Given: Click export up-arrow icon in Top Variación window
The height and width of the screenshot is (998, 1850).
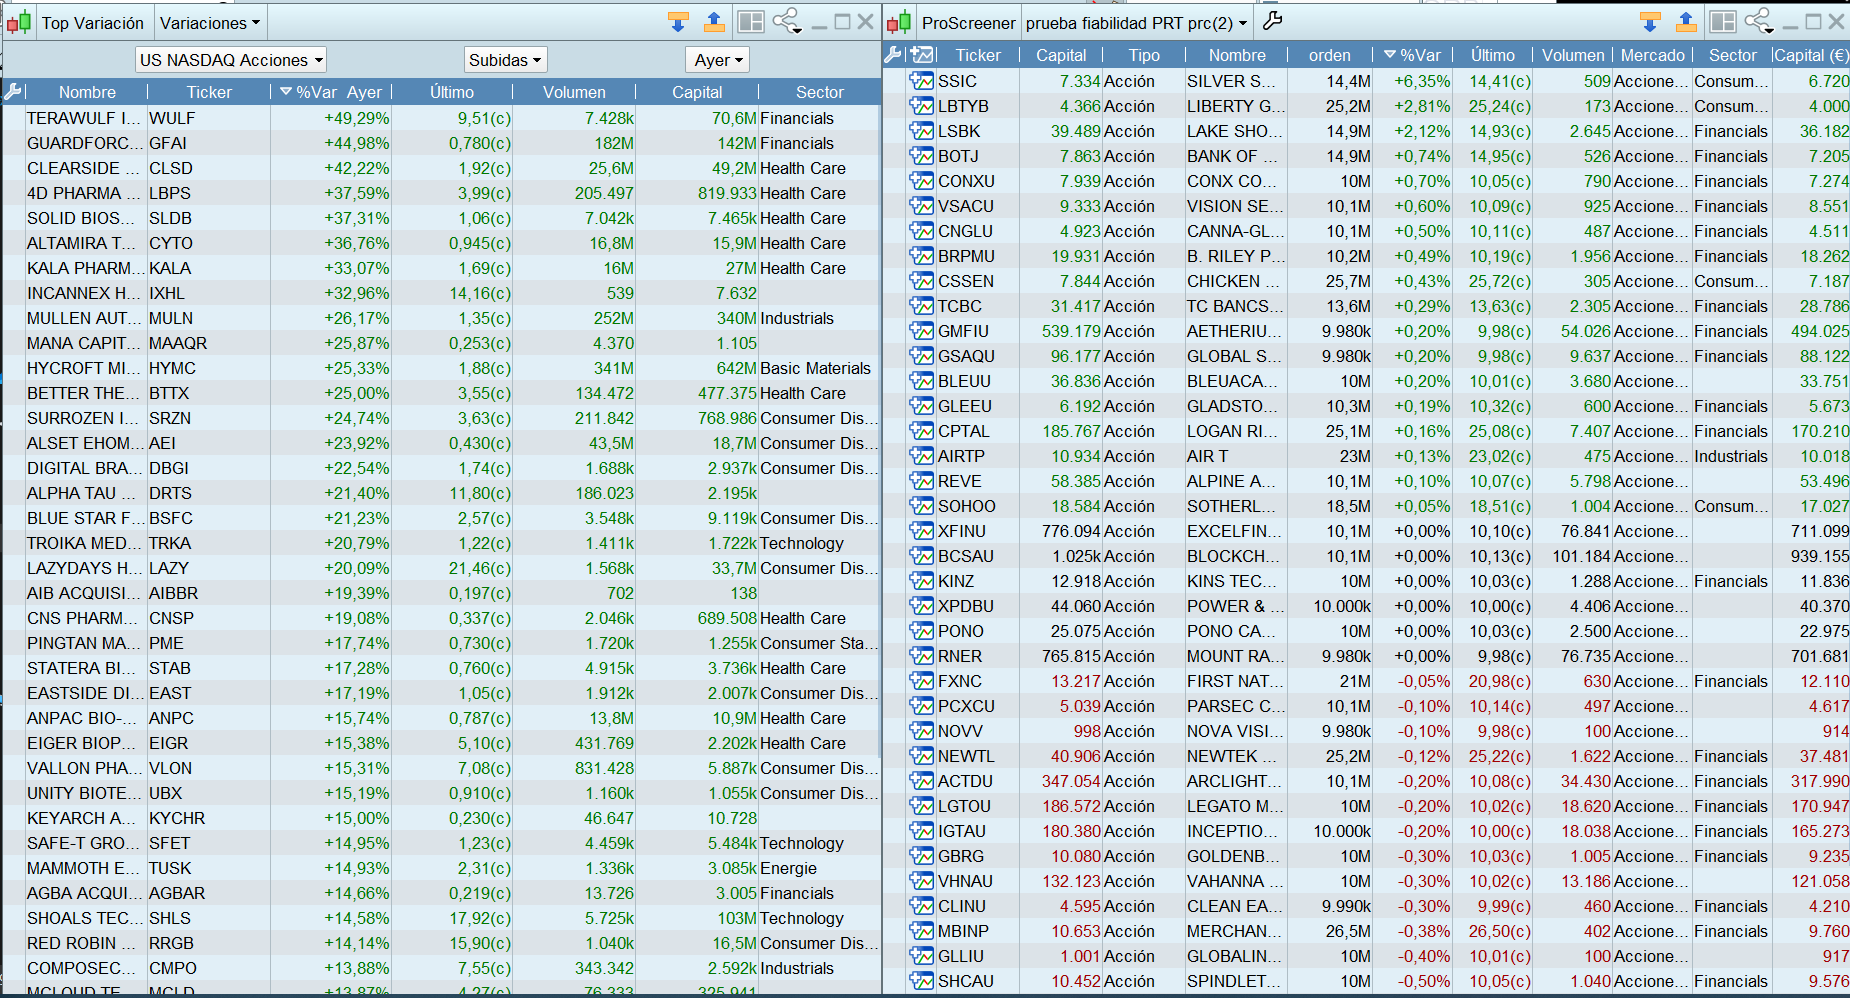Looking at the screenshot, I should coord(714,22).
